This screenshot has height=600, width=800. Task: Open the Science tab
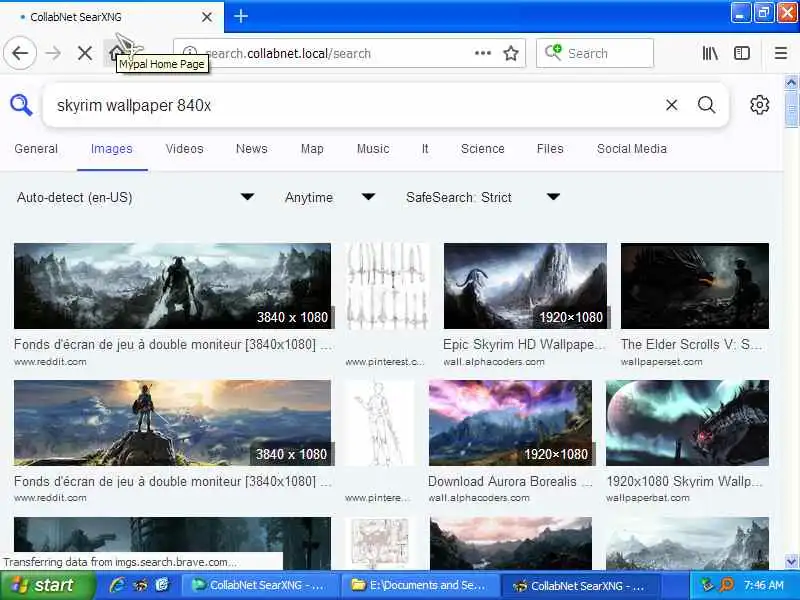[483, 149]
